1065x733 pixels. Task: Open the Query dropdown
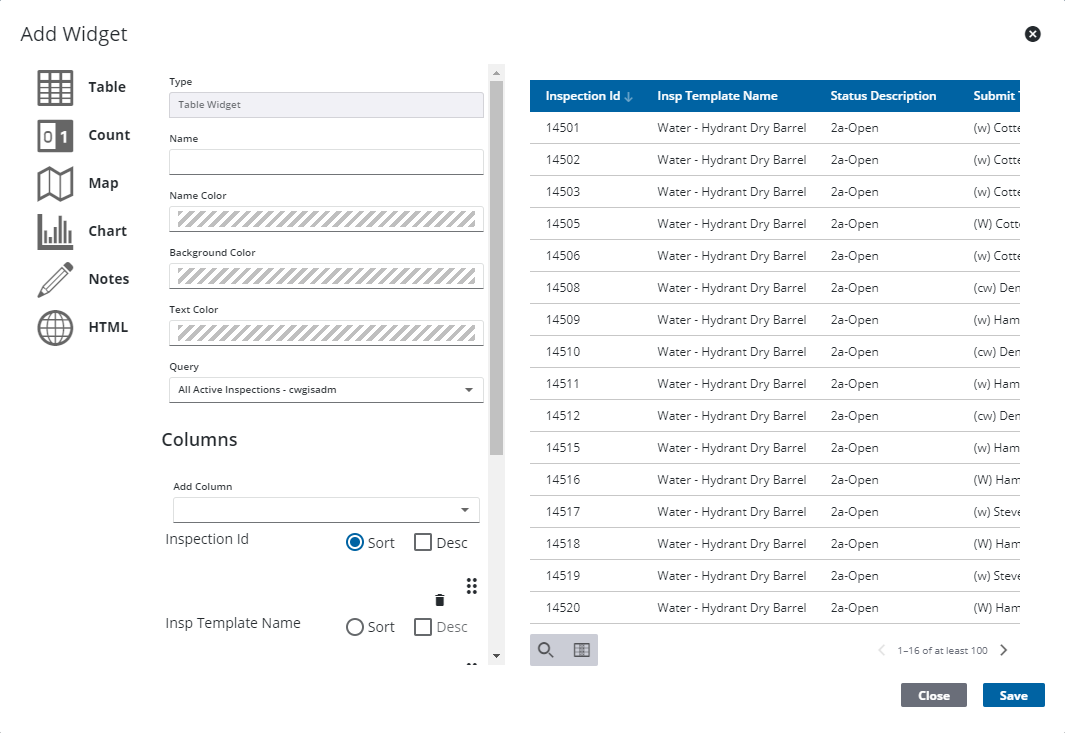click(x=326, y=390)
